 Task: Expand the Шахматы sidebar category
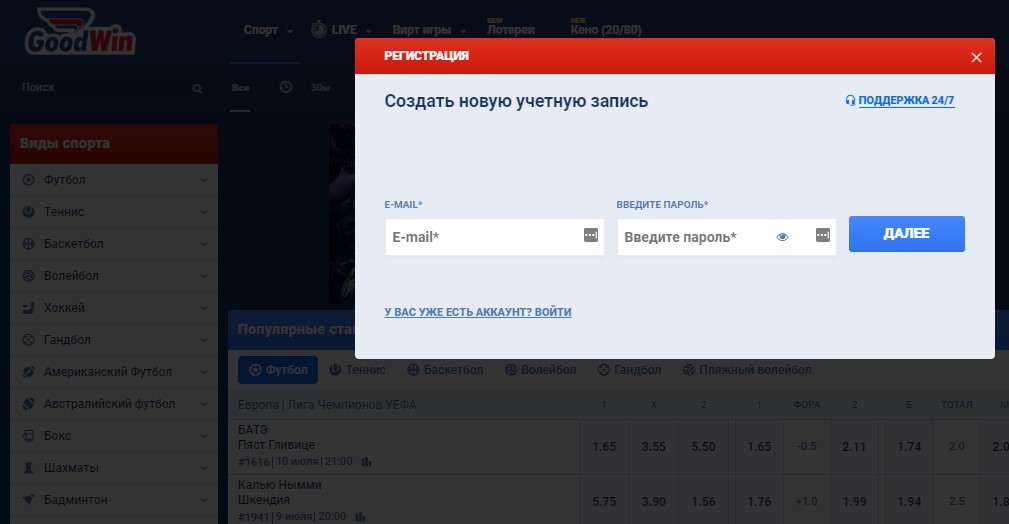click(204, 467)
